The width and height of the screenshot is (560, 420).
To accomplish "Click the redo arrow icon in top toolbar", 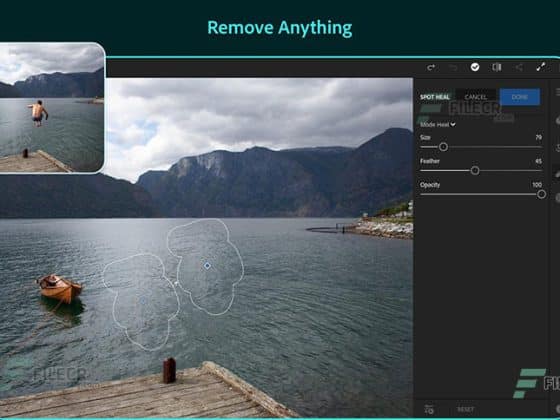I will pyautogui.click(x=431, y=67).
